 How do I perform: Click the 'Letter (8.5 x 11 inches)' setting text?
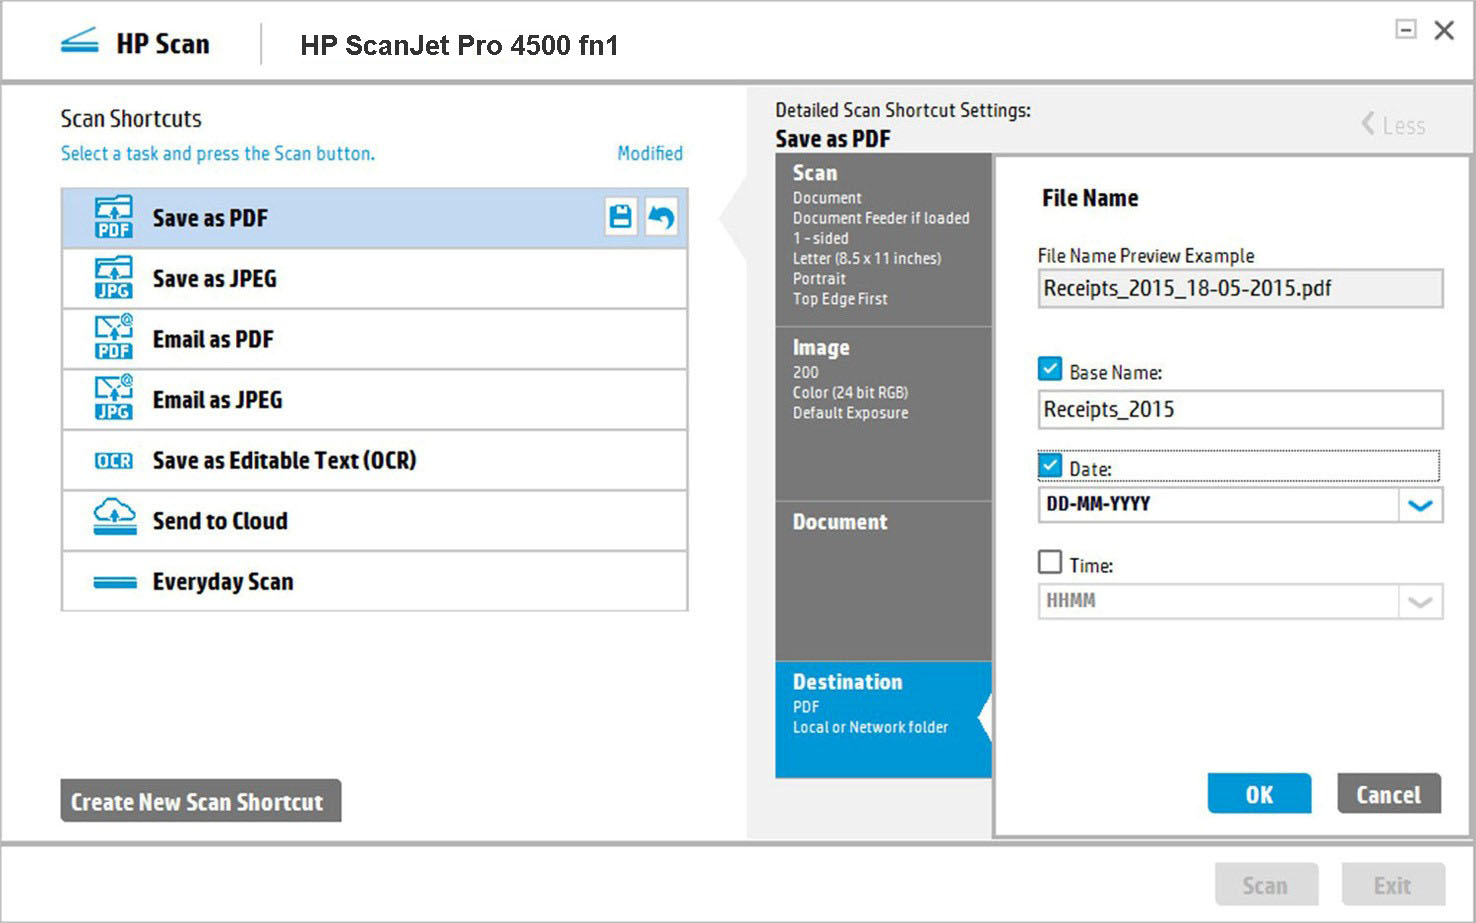(x=867, y=258)
